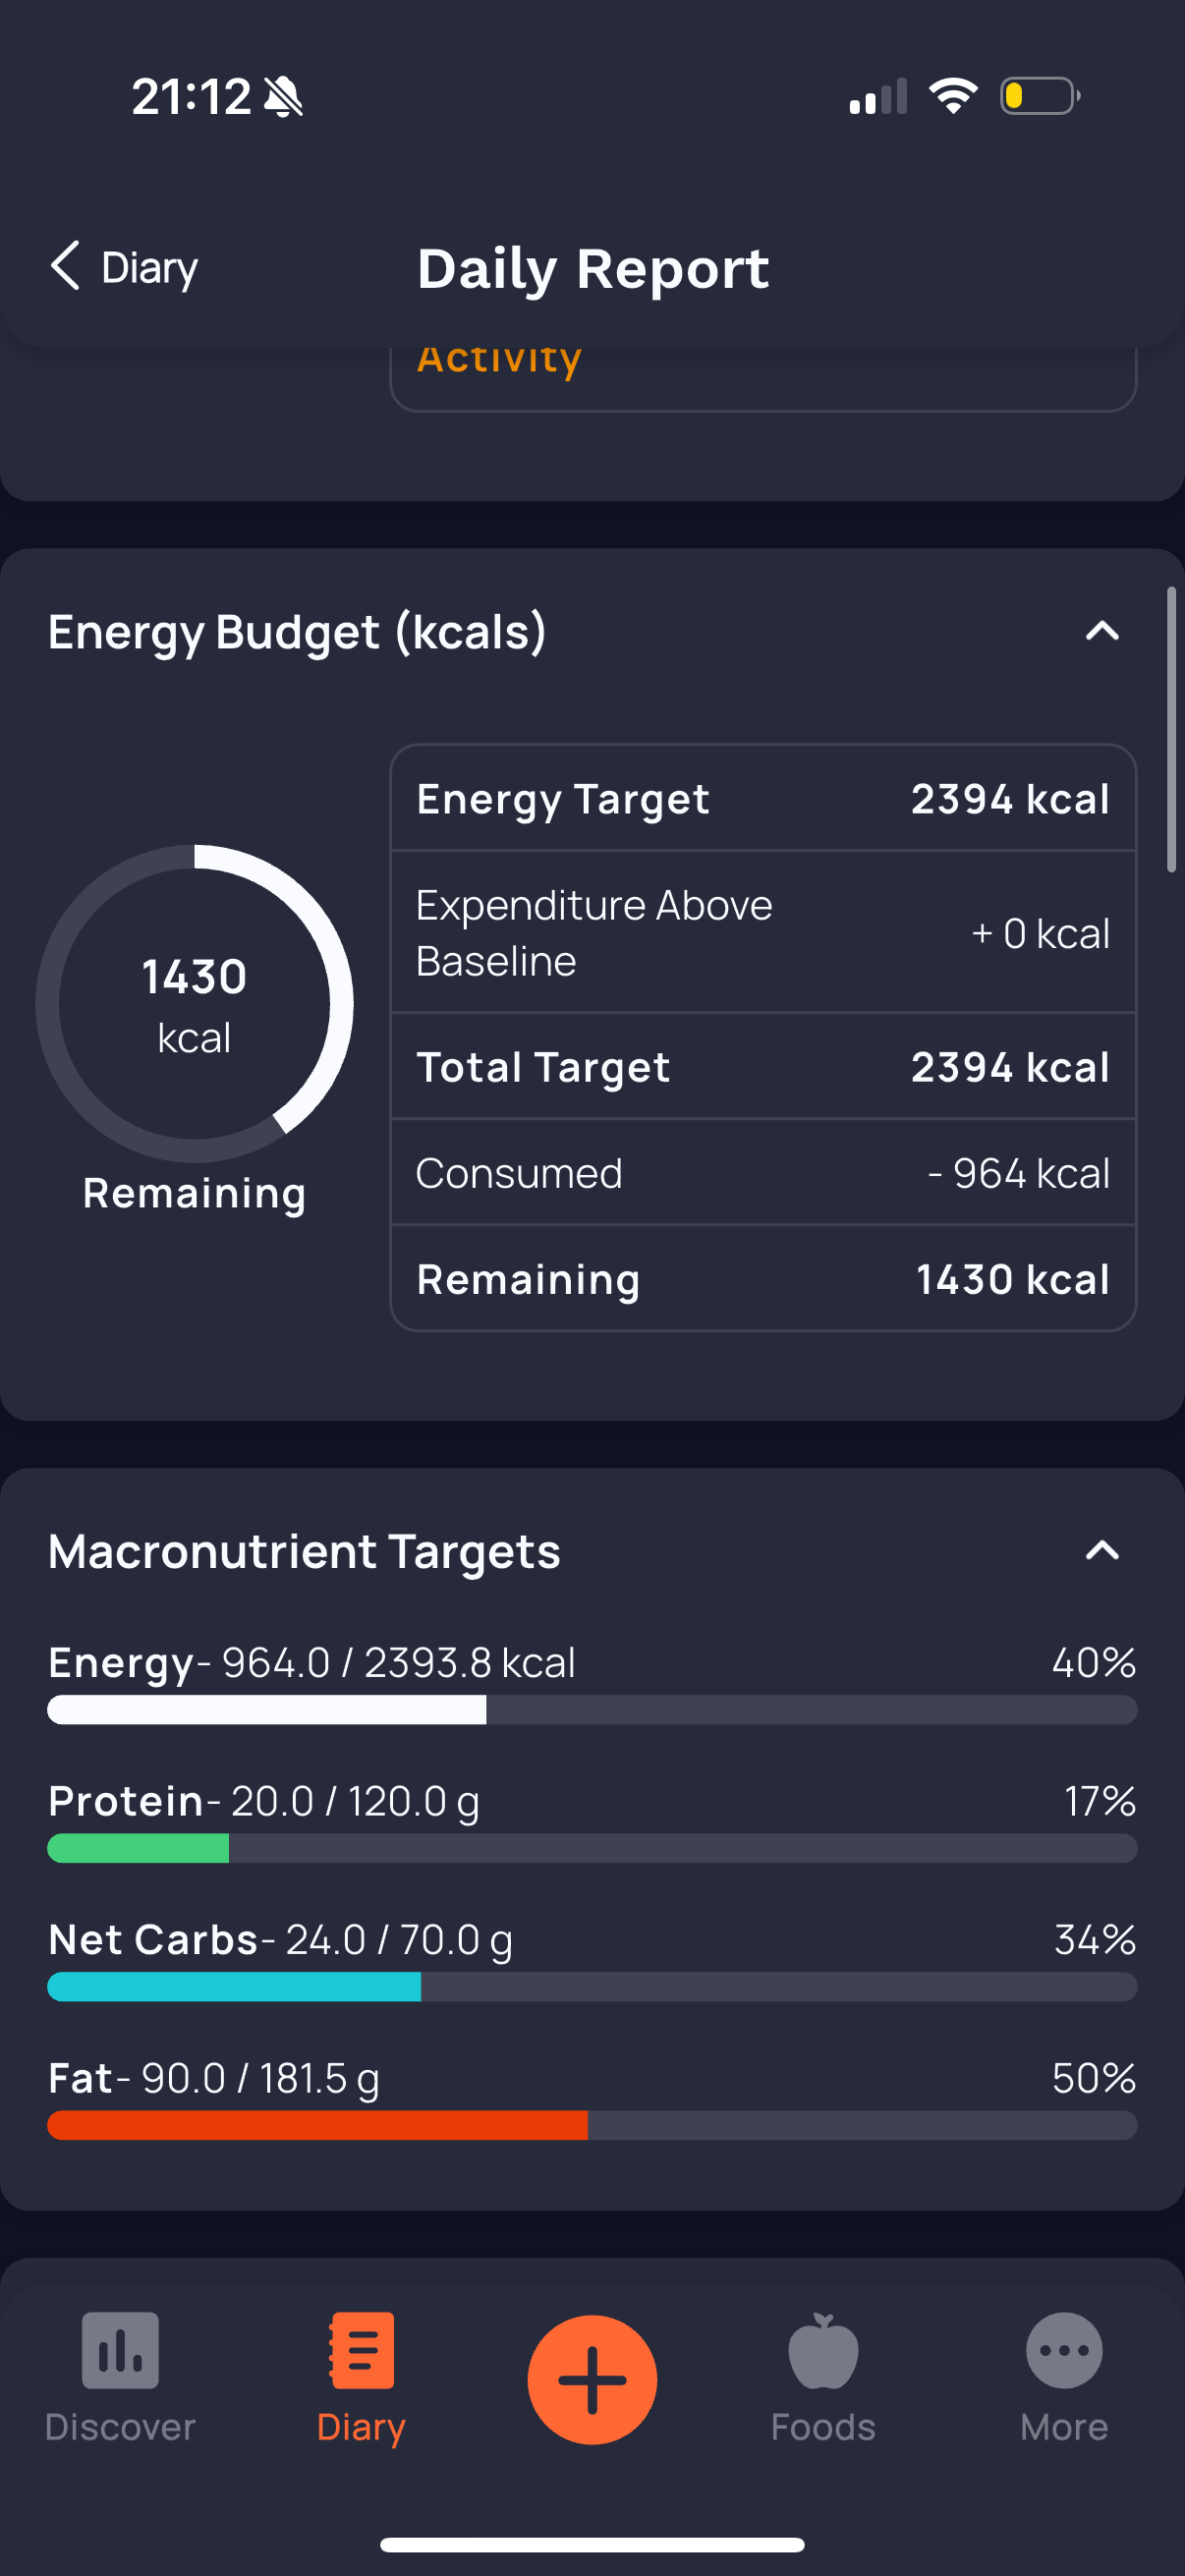The width and height of the screenshot is (1185, 2576).
Task: Open the Foods apple icon
Action: click(x=823, y=2350)
